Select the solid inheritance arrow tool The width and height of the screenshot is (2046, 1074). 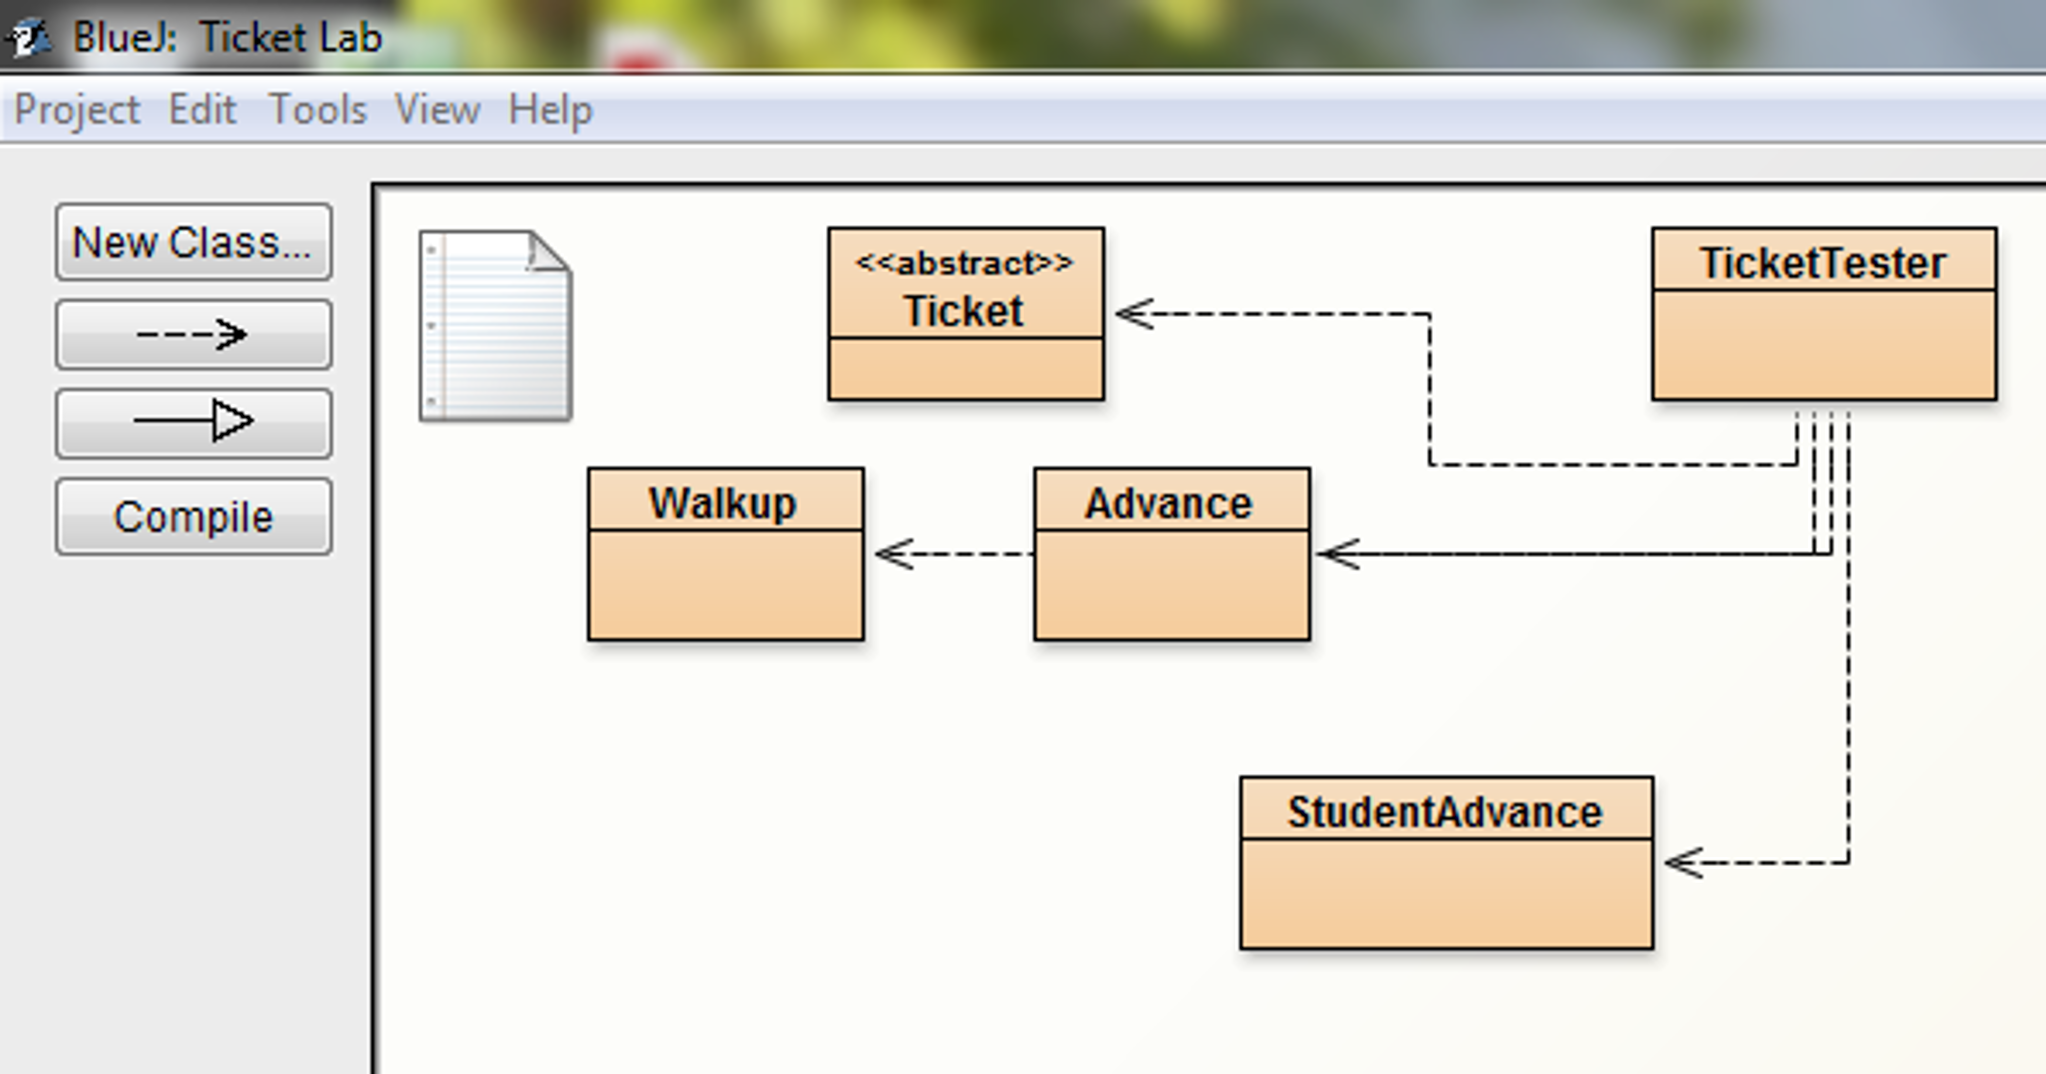coord(192,421)
